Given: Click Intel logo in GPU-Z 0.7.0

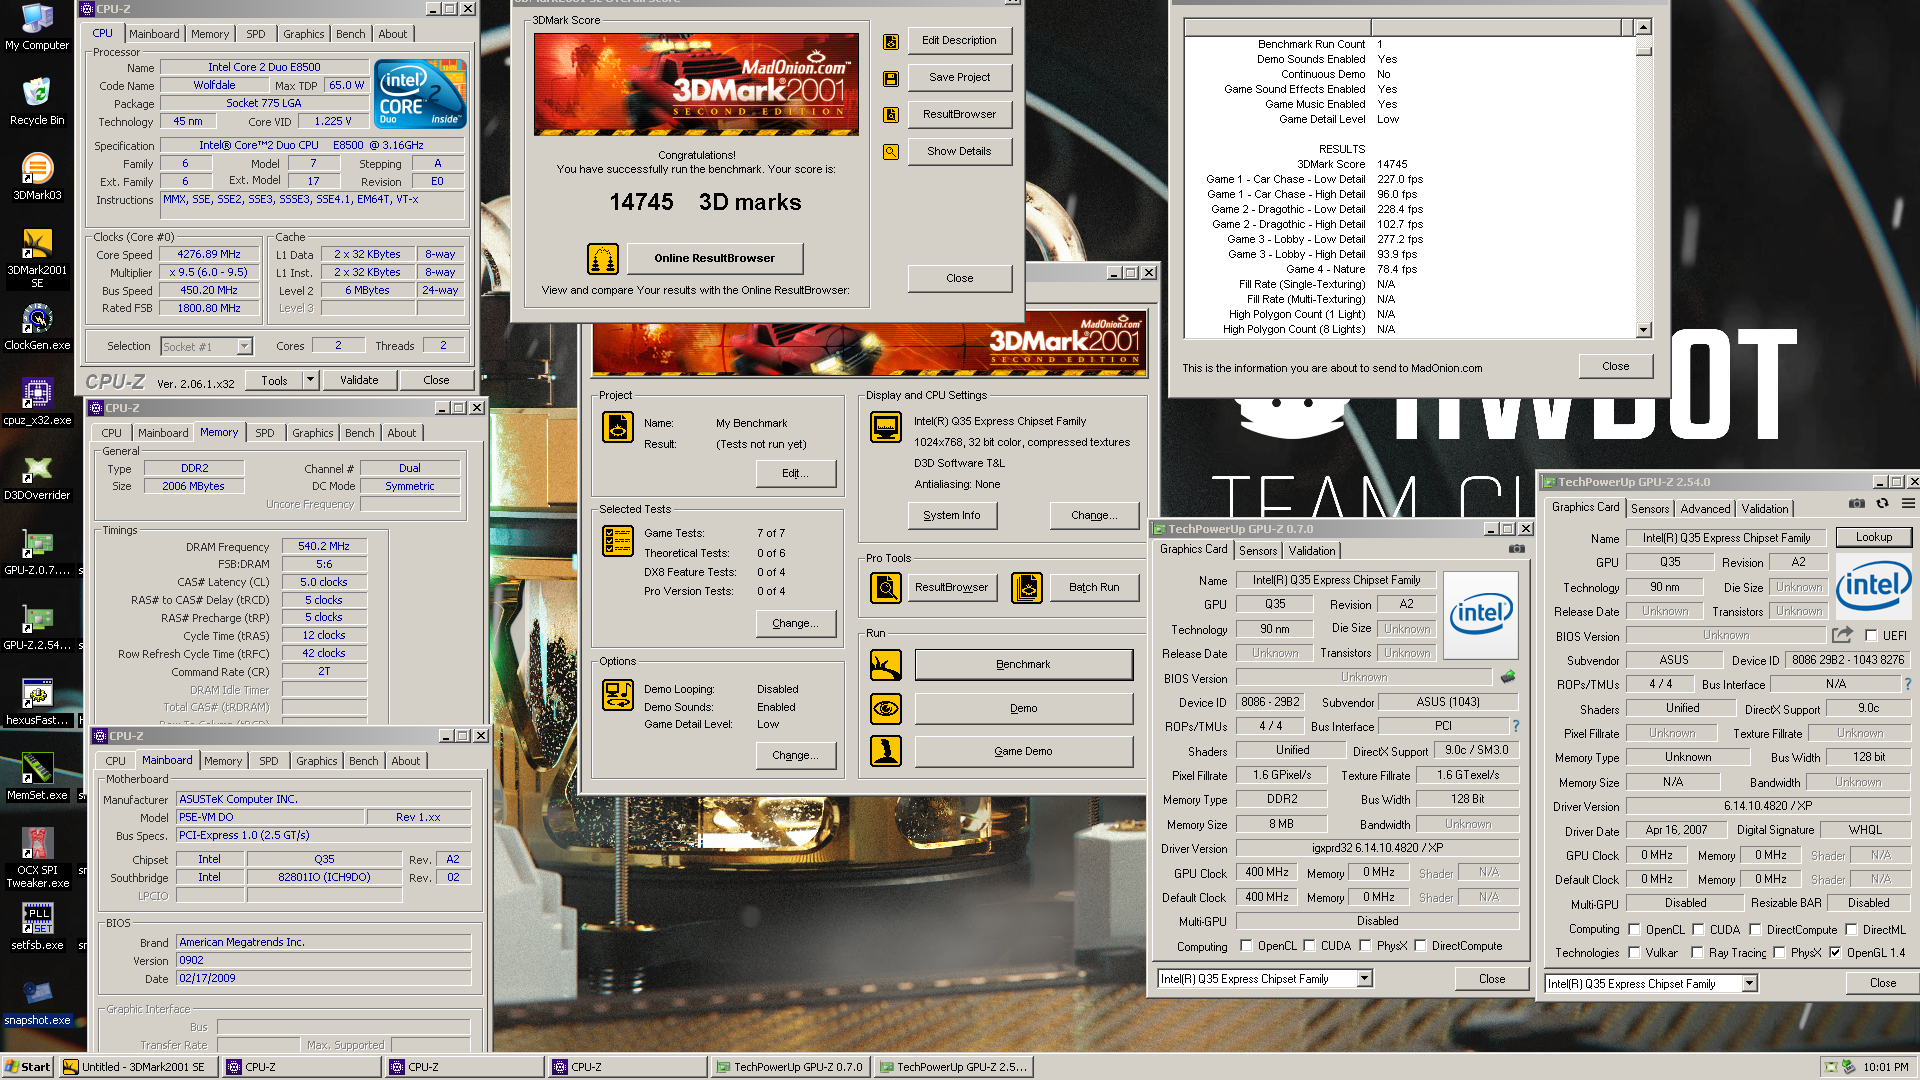Looking at the screenshot, I should (1481, 614).
